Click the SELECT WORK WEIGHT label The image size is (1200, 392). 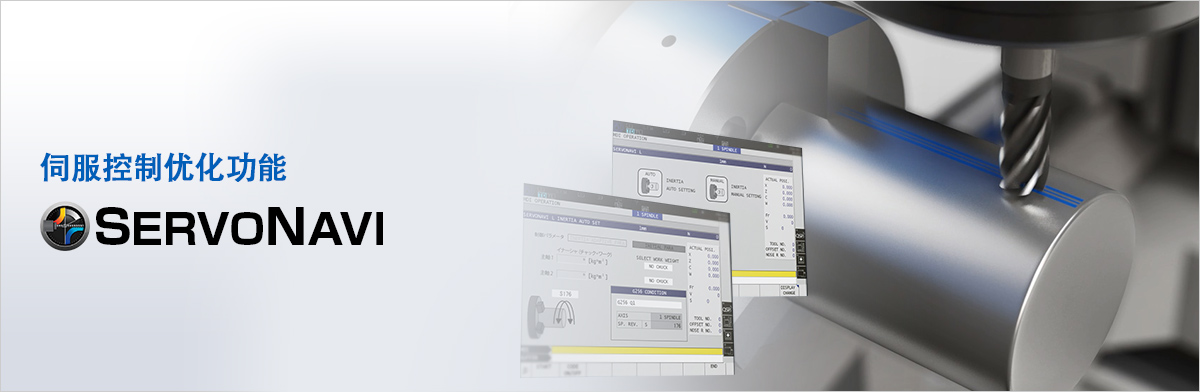pyautogui.click(x=658, y=258)
